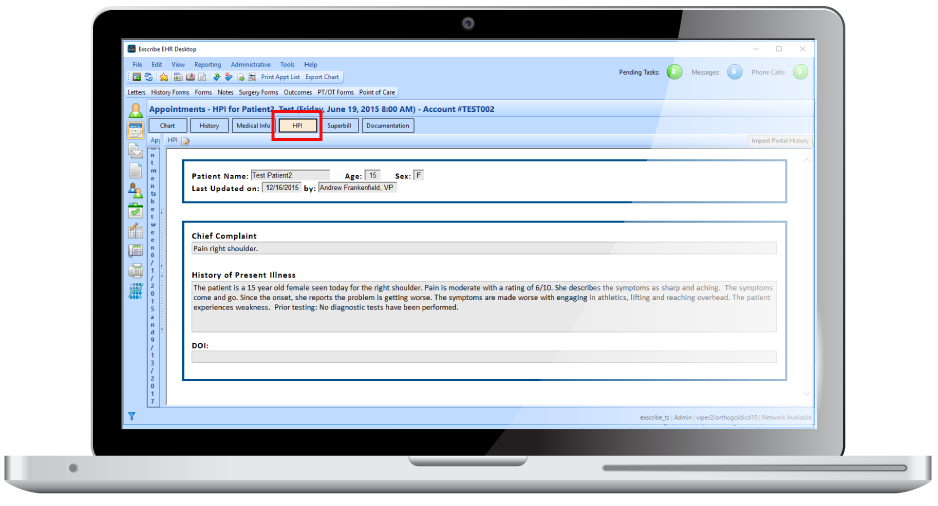Switch to the HPI sub-tab
Image resolution: width=938 pixels, height=506 pixels.
pos(172,141)
